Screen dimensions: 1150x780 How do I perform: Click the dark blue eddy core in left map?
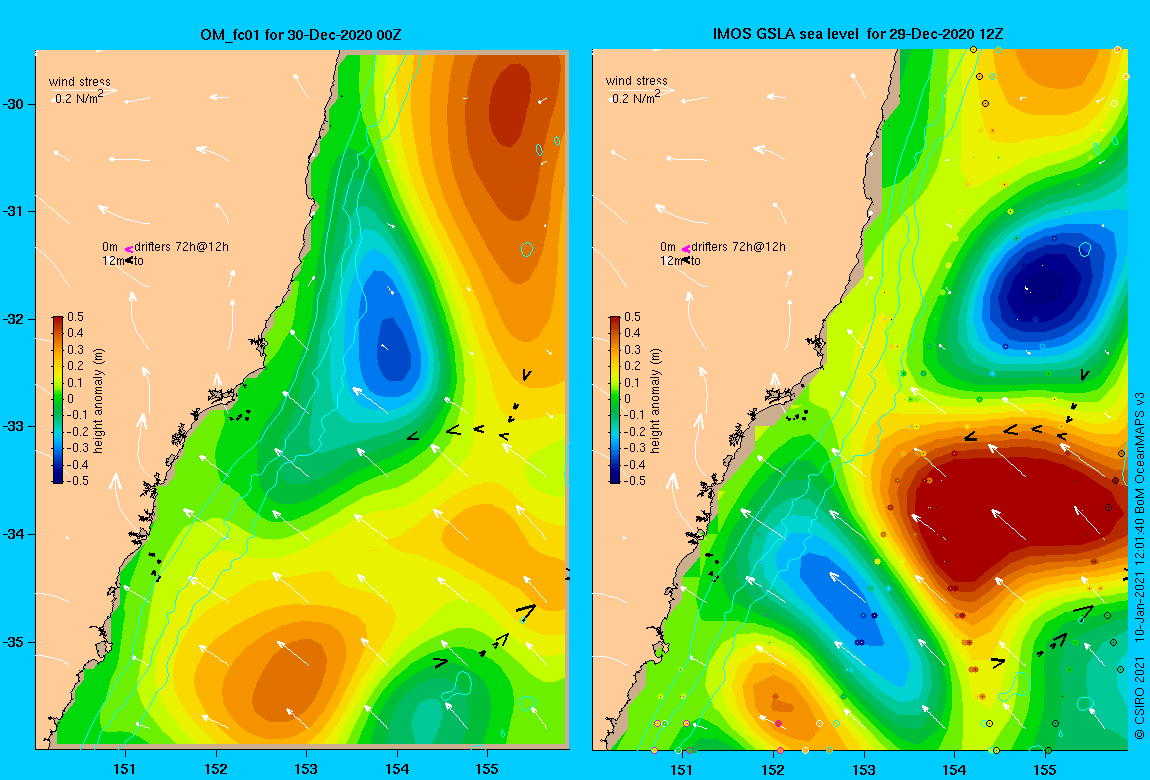point(395,348)
